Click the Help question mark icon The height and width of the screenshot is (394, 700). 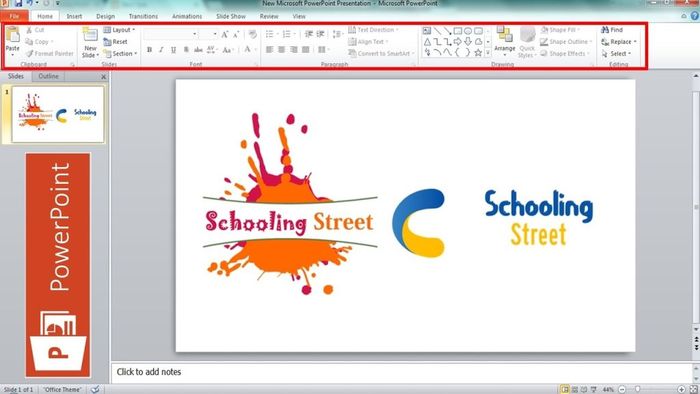pos(695,16)
